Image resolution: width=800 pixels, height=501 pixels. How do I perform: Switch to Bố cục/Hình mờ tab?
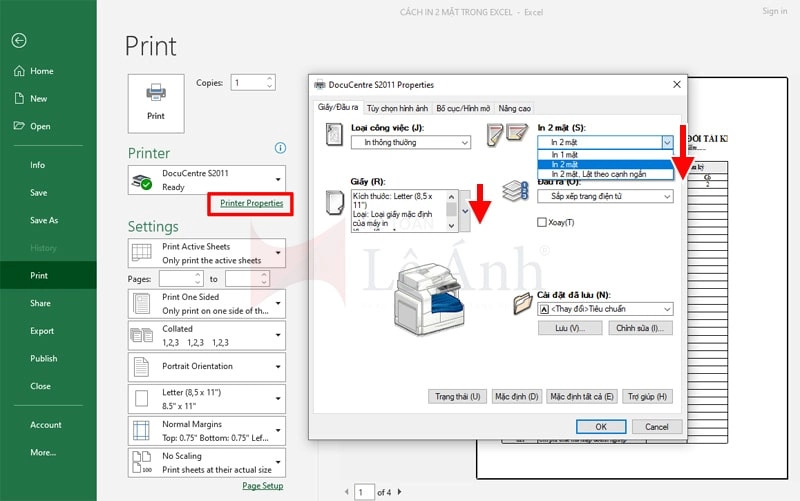point(463,108)
